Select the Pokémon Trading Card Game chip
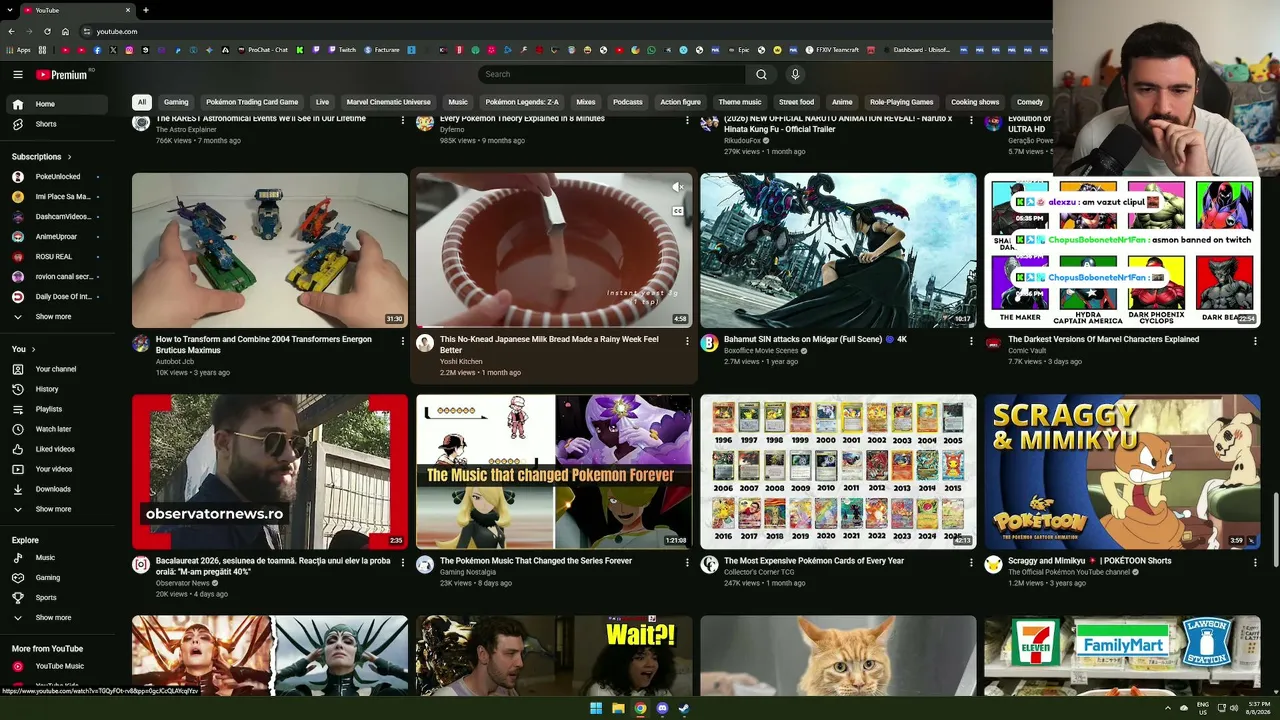The width and height of the screenshot is (1280, 720). [x=252, y=102]
